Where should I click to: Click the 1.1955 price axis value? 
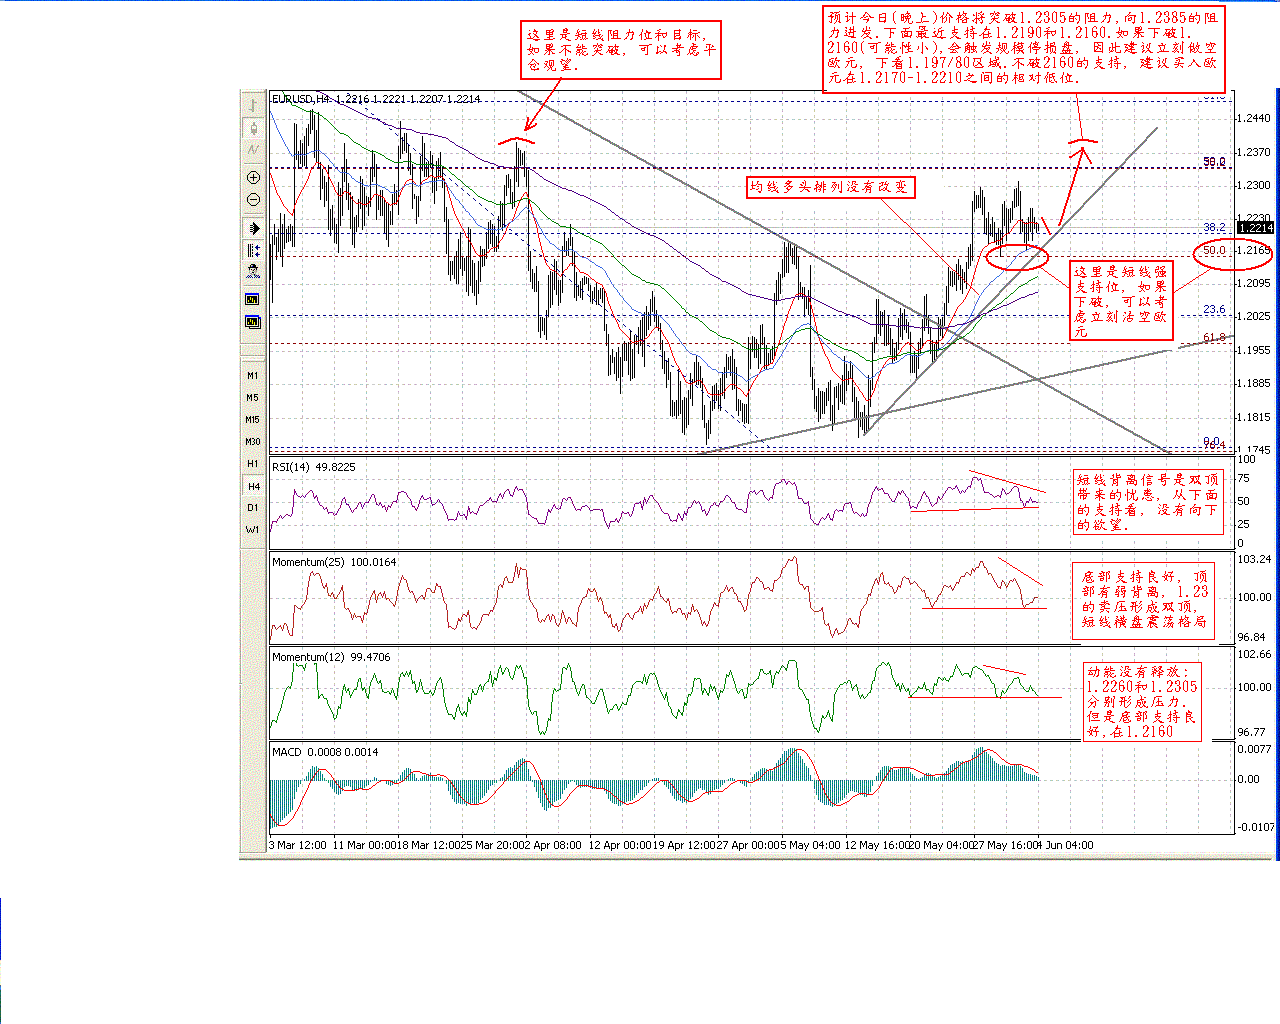tap(1254, 350)
